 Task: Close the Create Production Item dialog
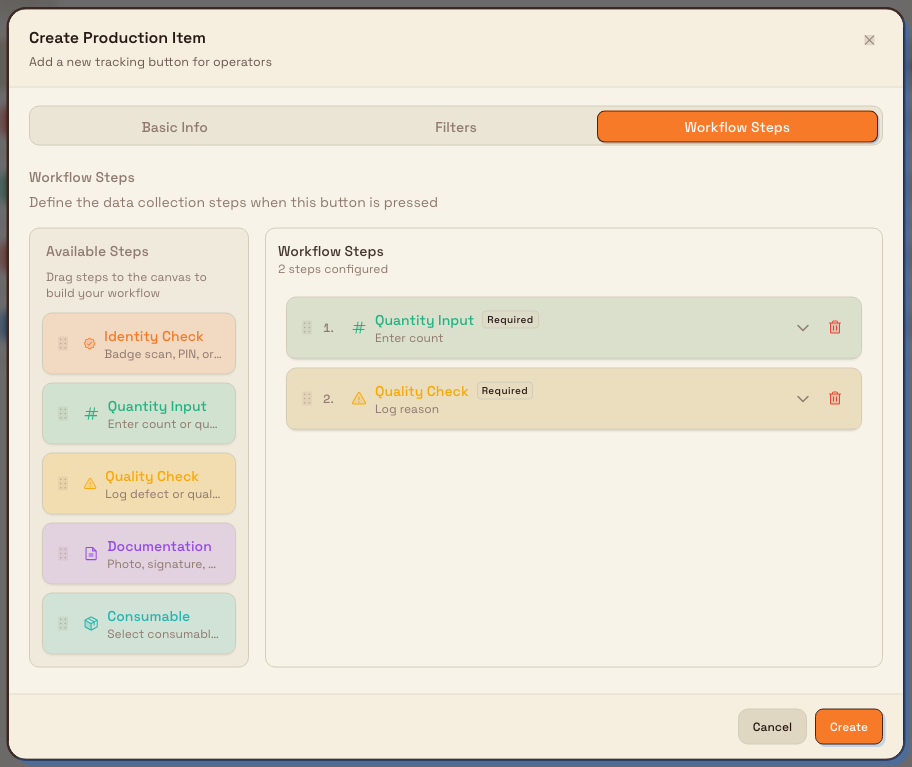pos(869,40)
